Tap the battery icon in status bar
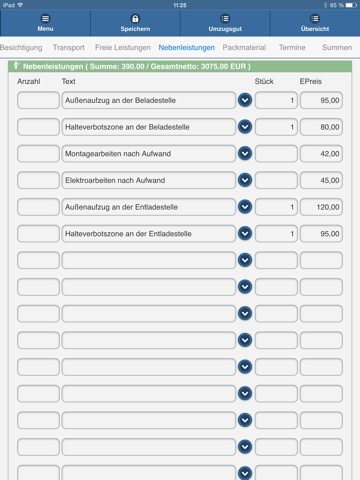The width and height of the screenshot is (360, 480). click(351, 5)
